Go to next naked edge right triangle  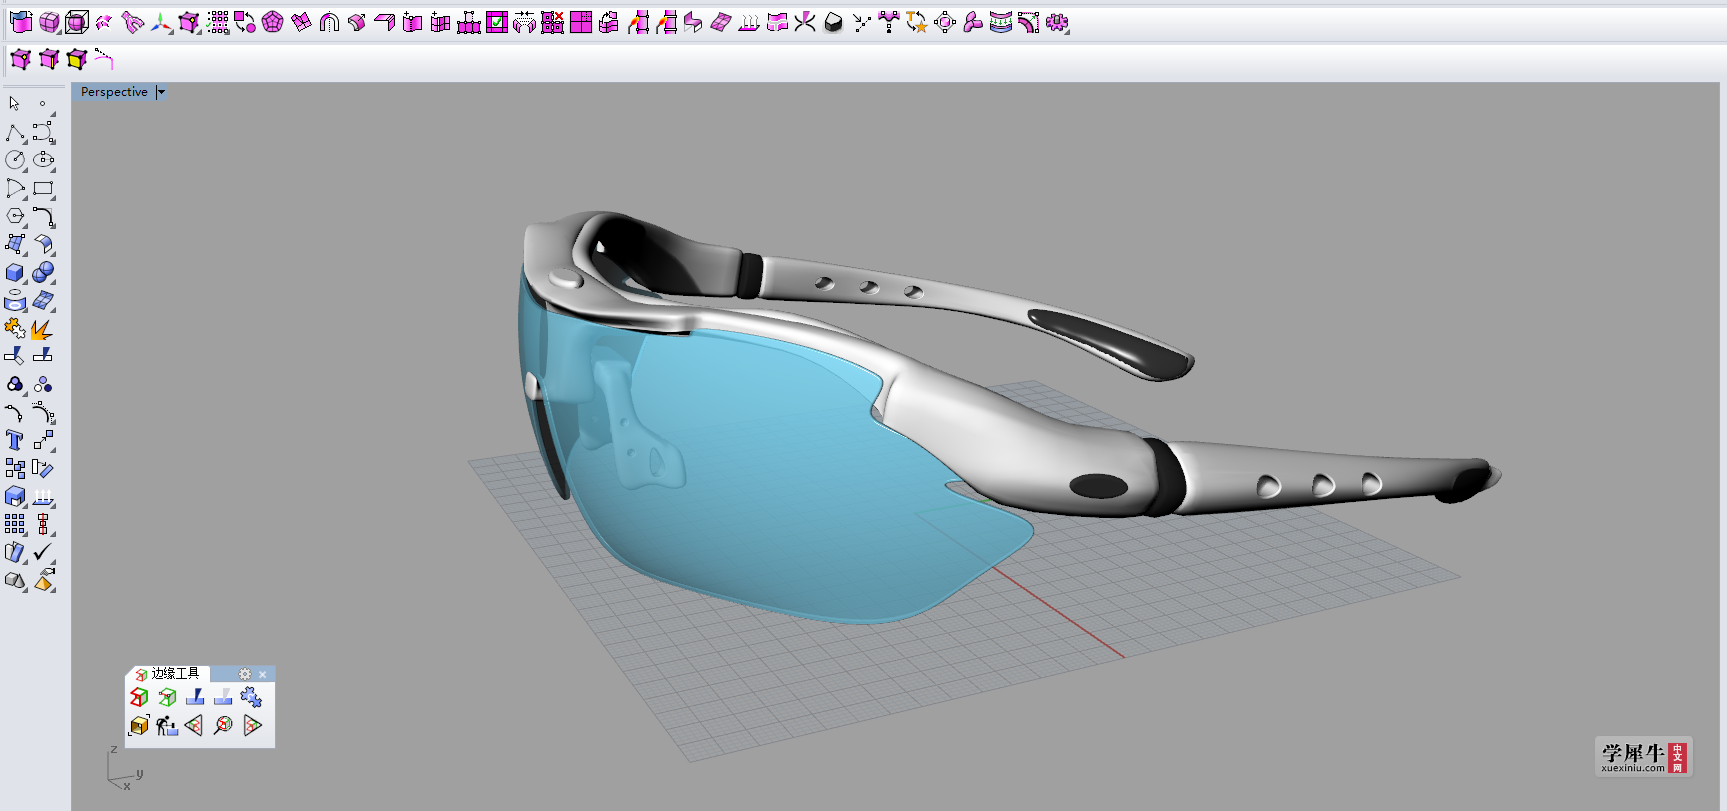coord(251,725)
